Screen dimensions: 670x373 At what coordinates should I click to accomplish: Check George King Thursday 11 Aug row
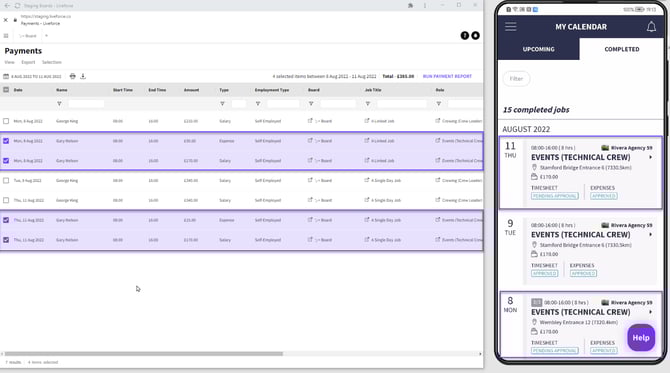6,200
